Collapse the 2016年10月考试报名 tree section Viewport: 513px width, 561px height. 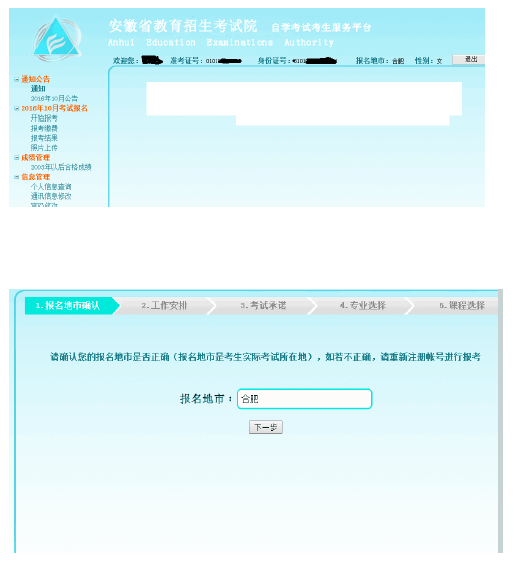point(16,108)
